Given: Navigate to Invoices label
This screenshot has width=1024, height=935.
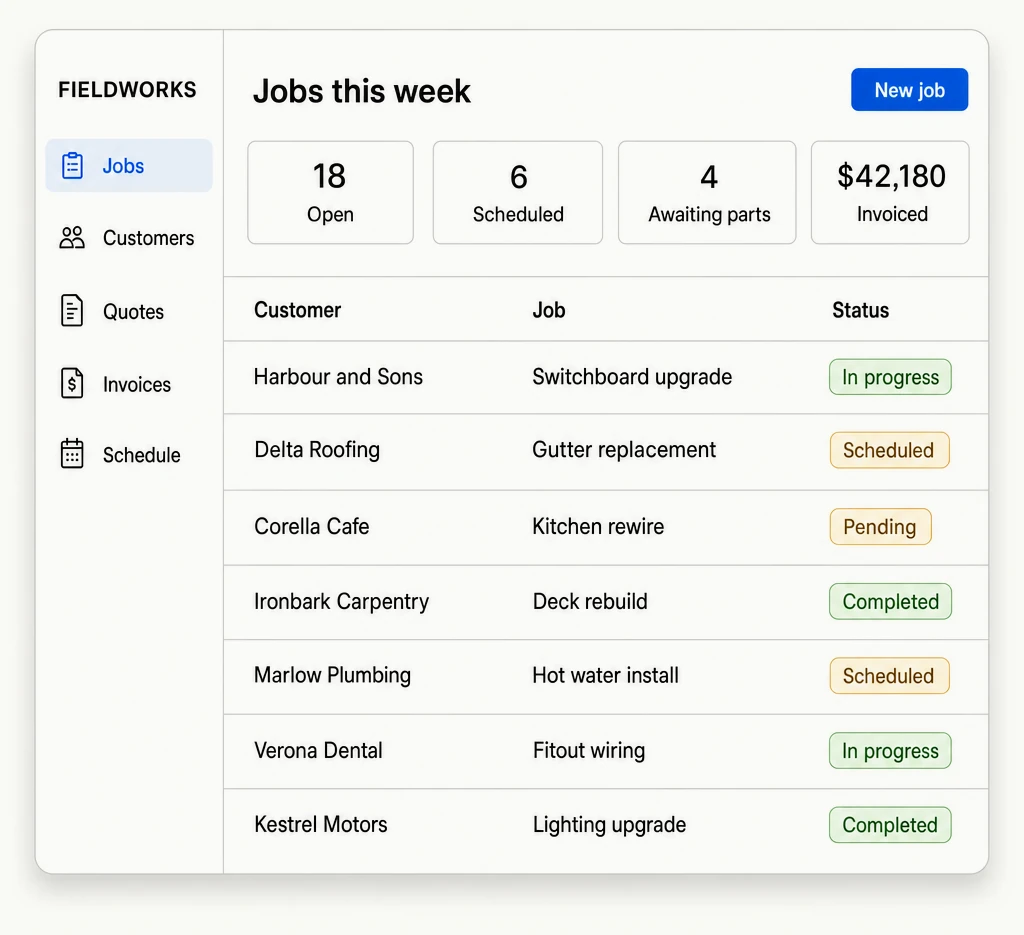Looking at the screenshot, I should (136, 385).
